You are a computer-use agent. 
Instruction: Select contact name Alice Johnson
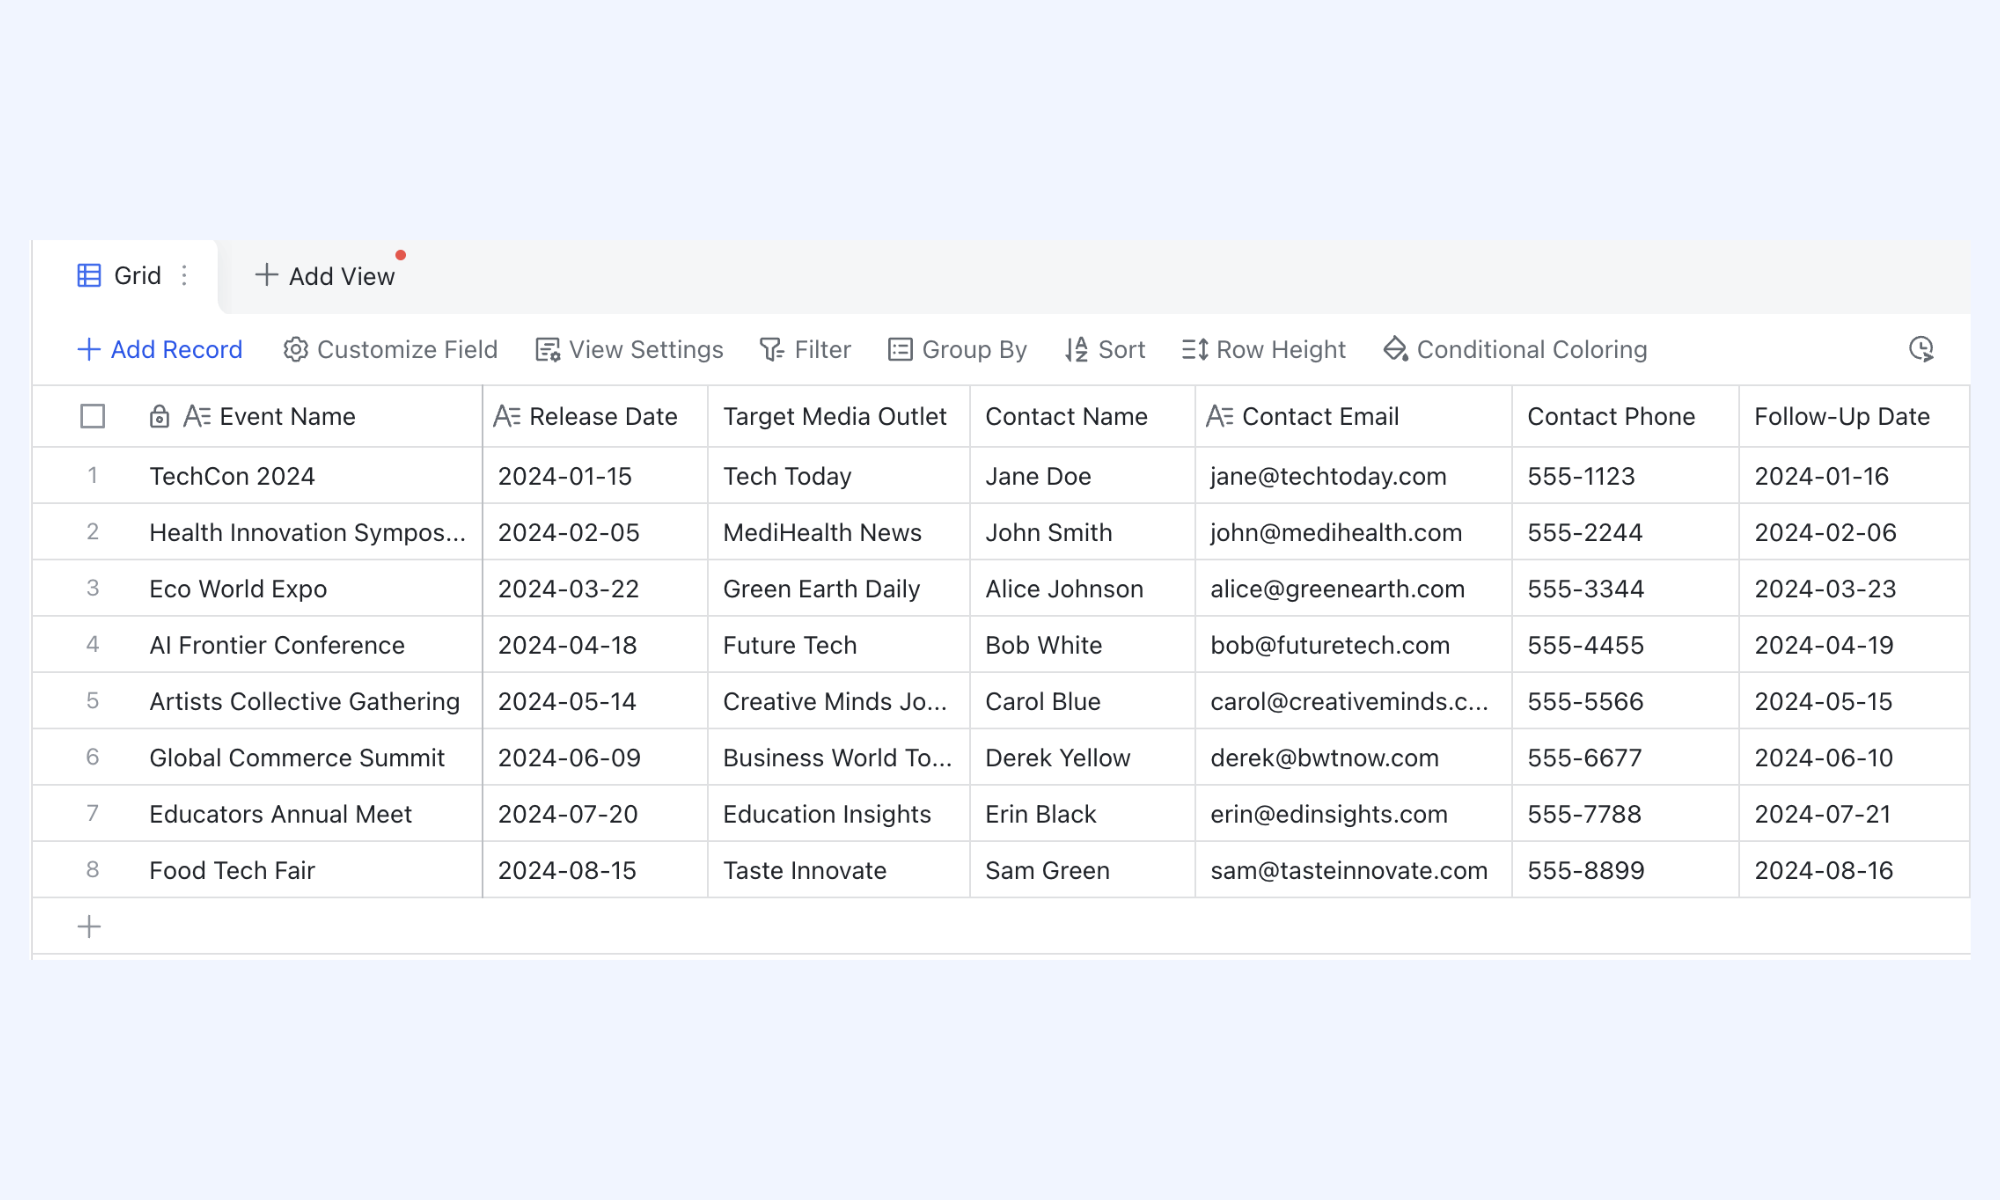click(x=1083, y=589)
